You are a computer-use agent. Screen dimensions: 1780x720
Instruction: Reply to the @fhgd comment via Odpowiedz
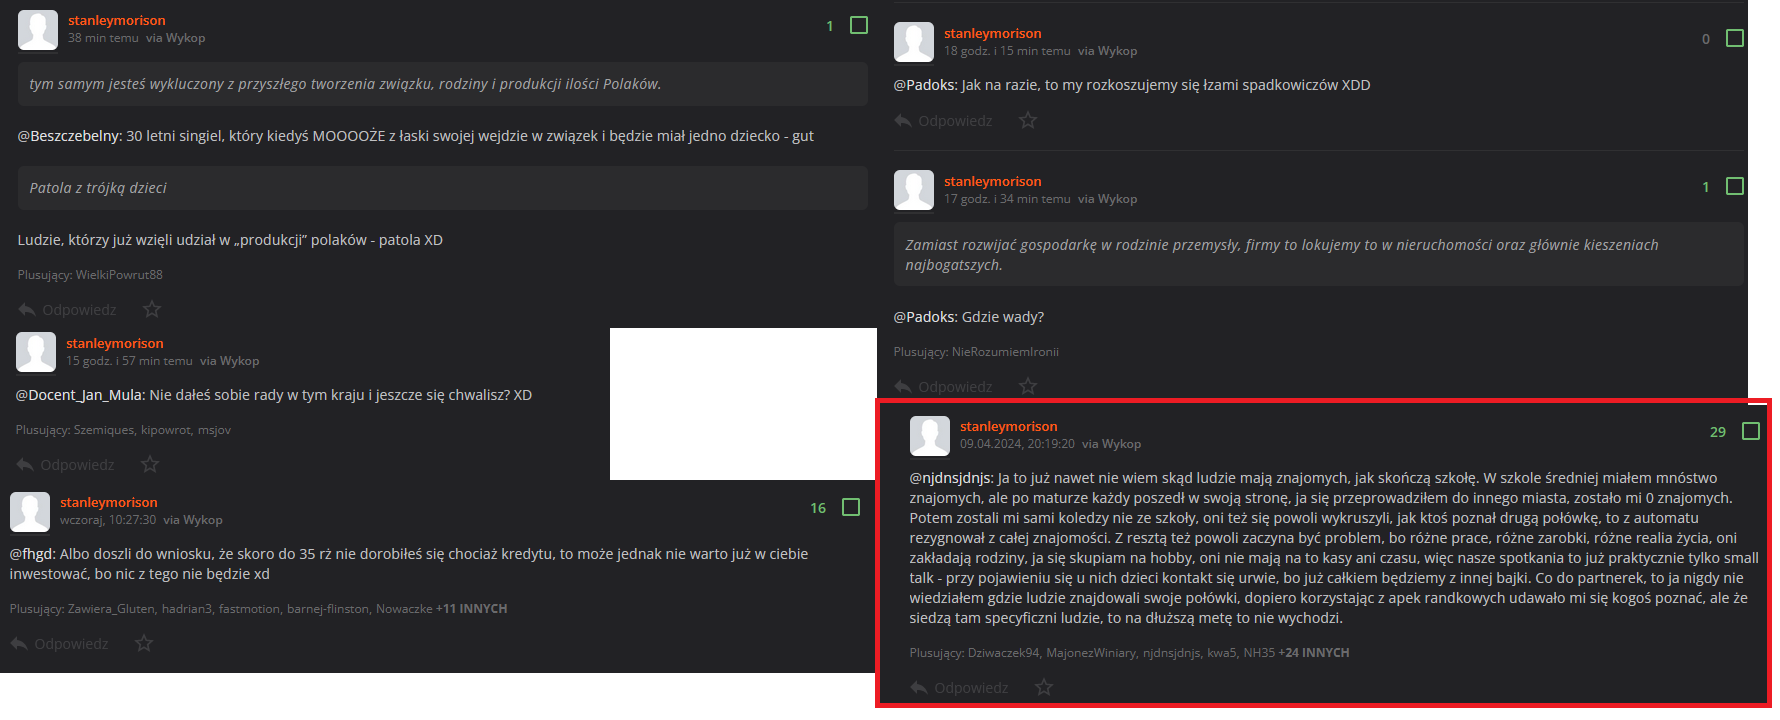tap(60, 643)
